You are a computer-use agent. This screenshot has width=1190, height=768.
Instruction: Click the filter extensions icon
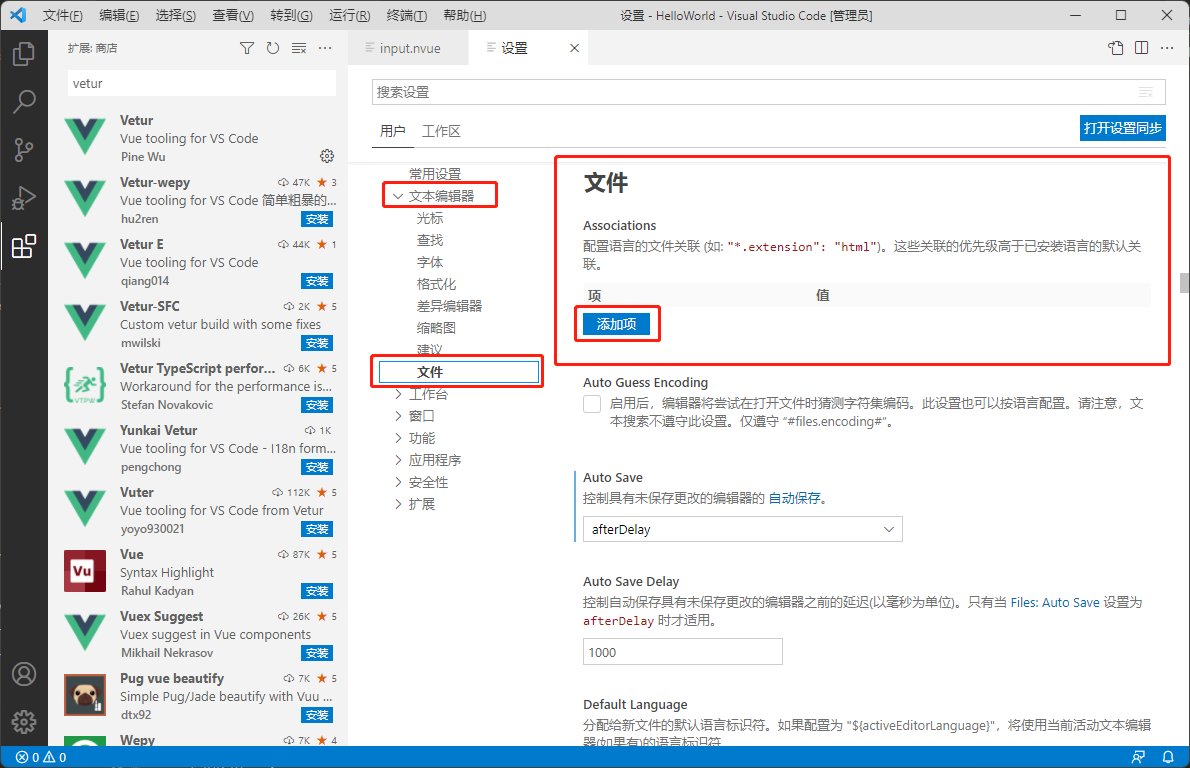(246, 47)
